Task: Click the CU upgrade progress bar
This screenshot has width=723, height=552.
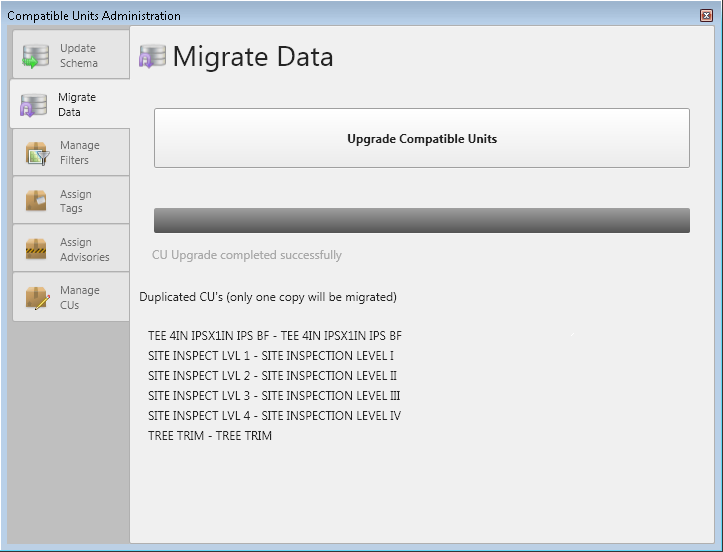Action: coord(421,220)
